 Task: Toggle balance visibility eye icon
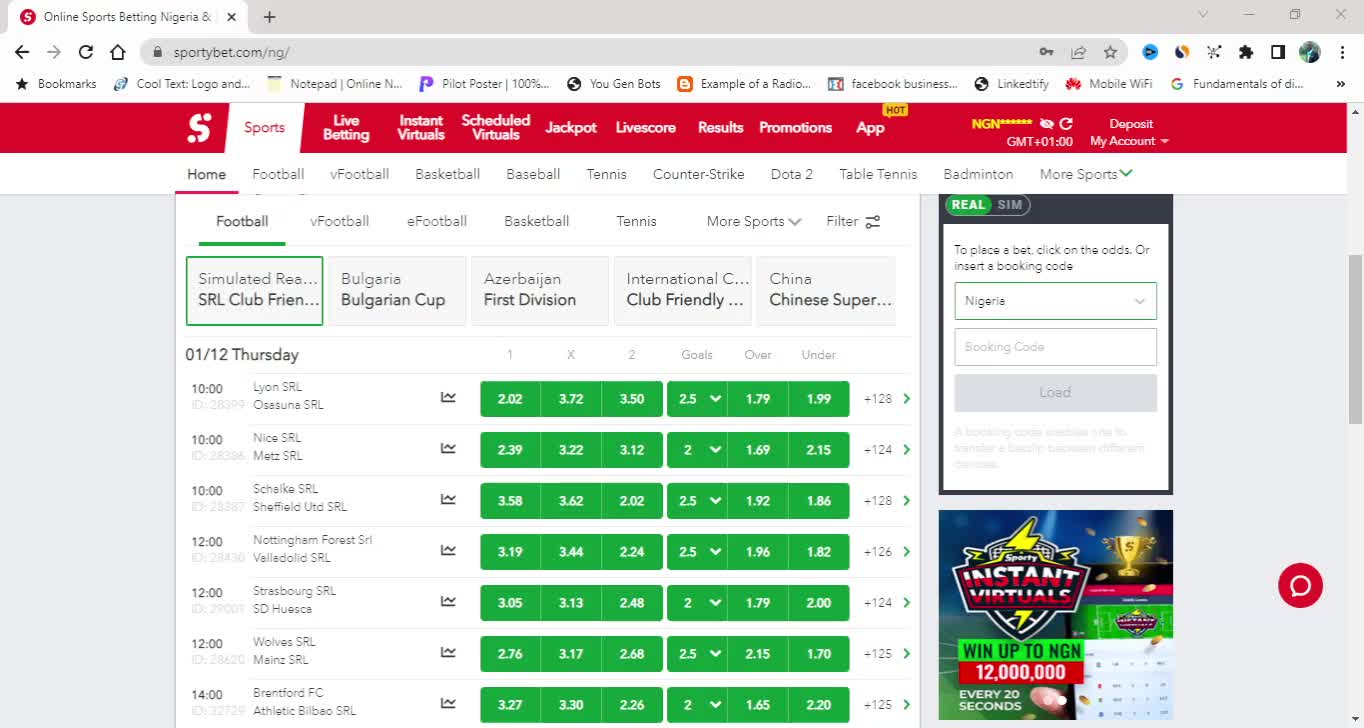(x=1046, y=124)
